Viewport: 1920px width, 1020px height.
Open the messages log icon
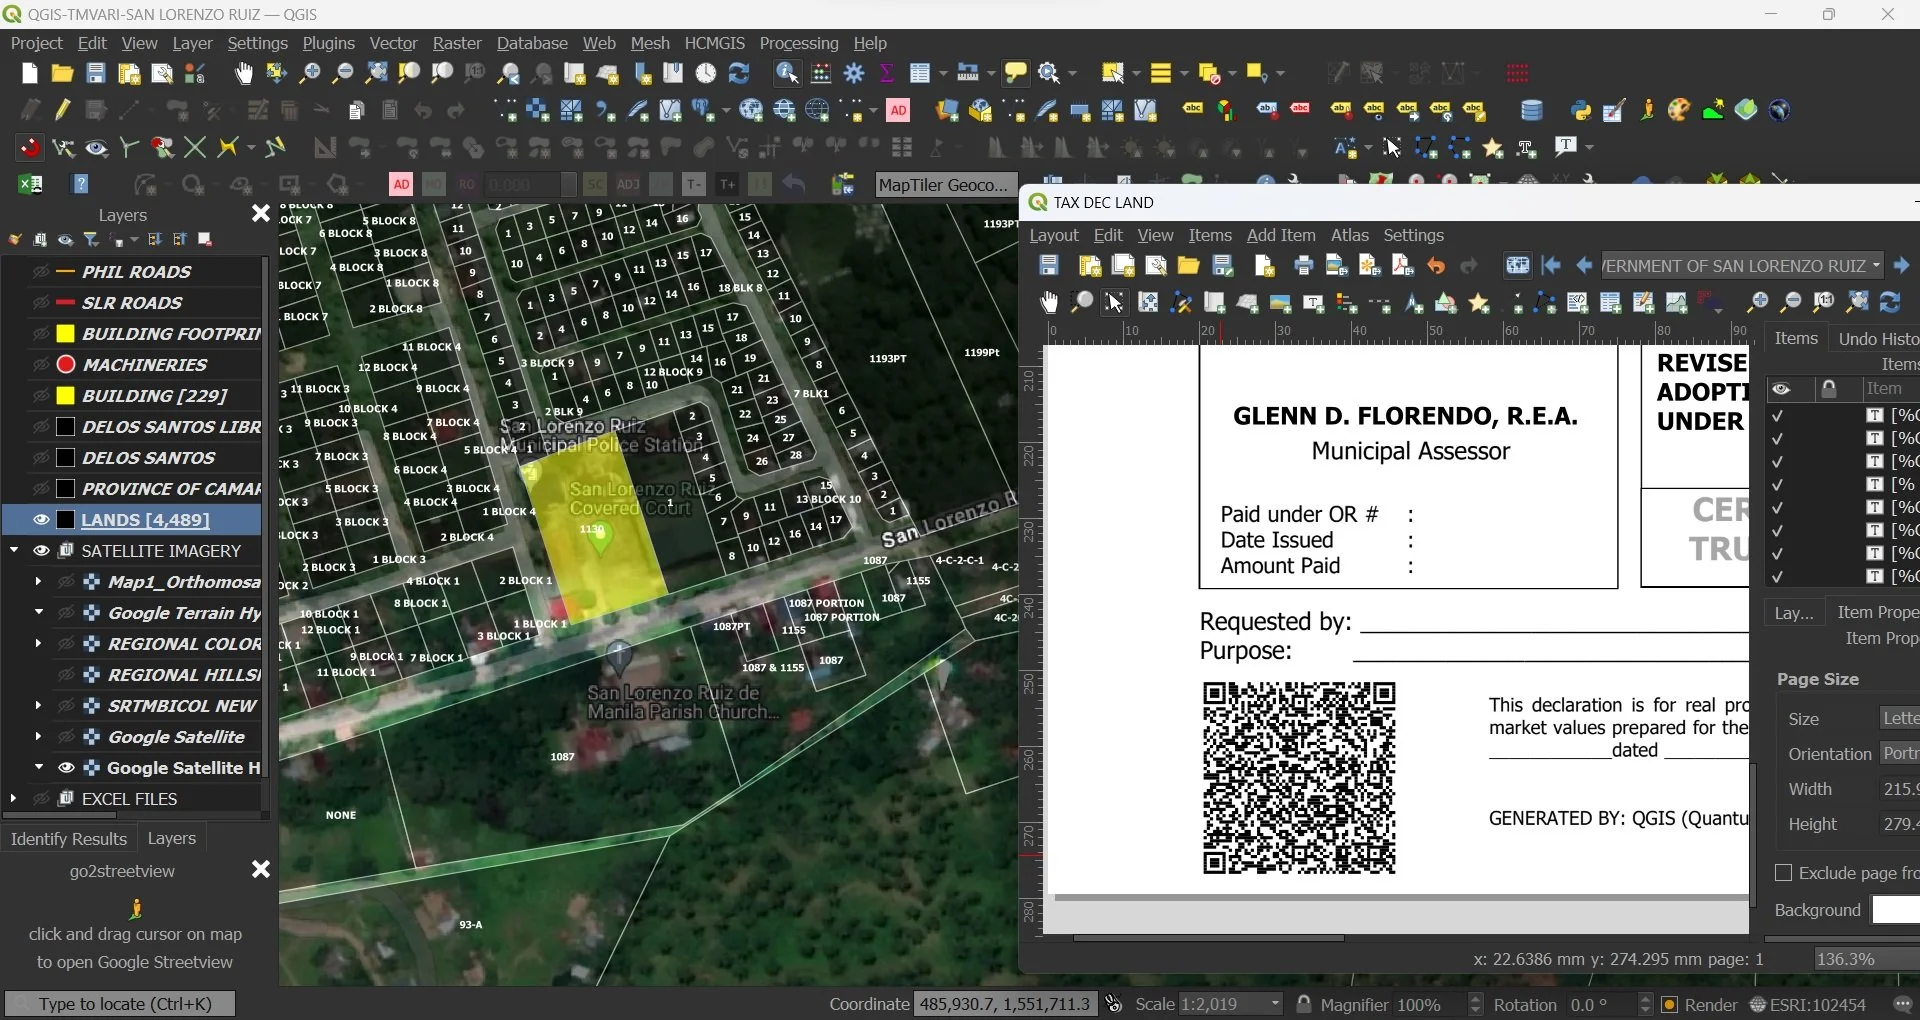pos(1901,1004)
